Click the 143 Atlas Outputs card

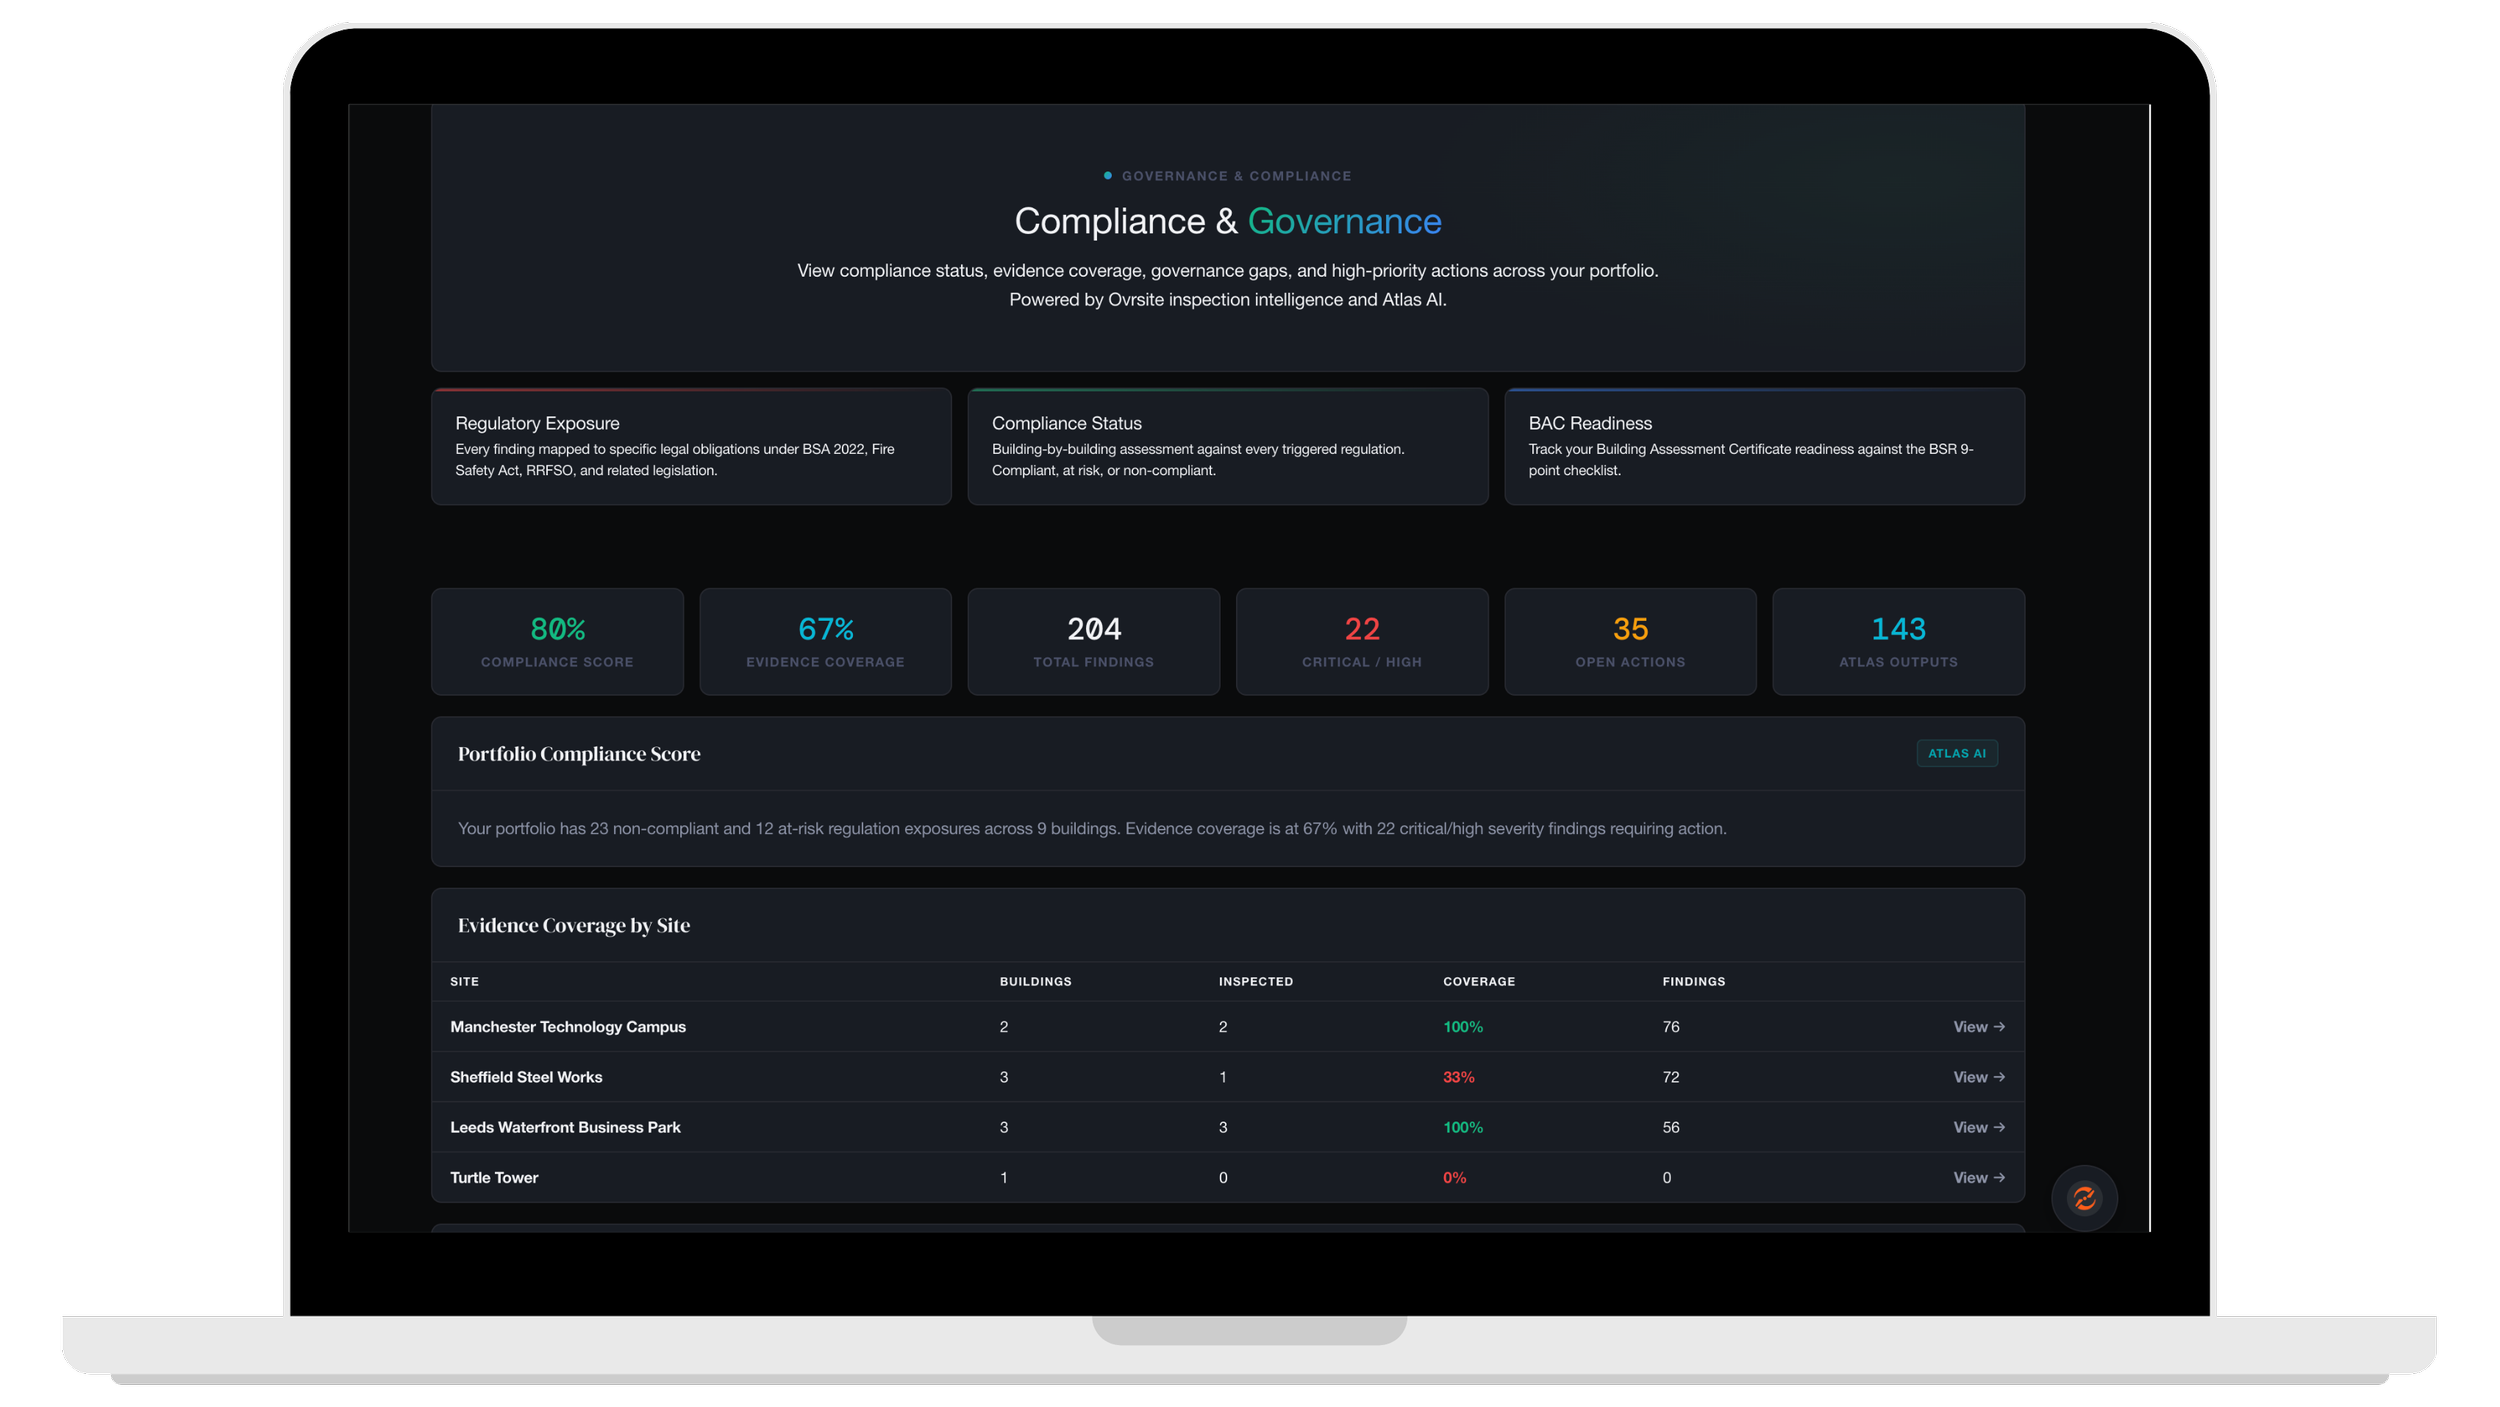click(x=1898, y=641)
